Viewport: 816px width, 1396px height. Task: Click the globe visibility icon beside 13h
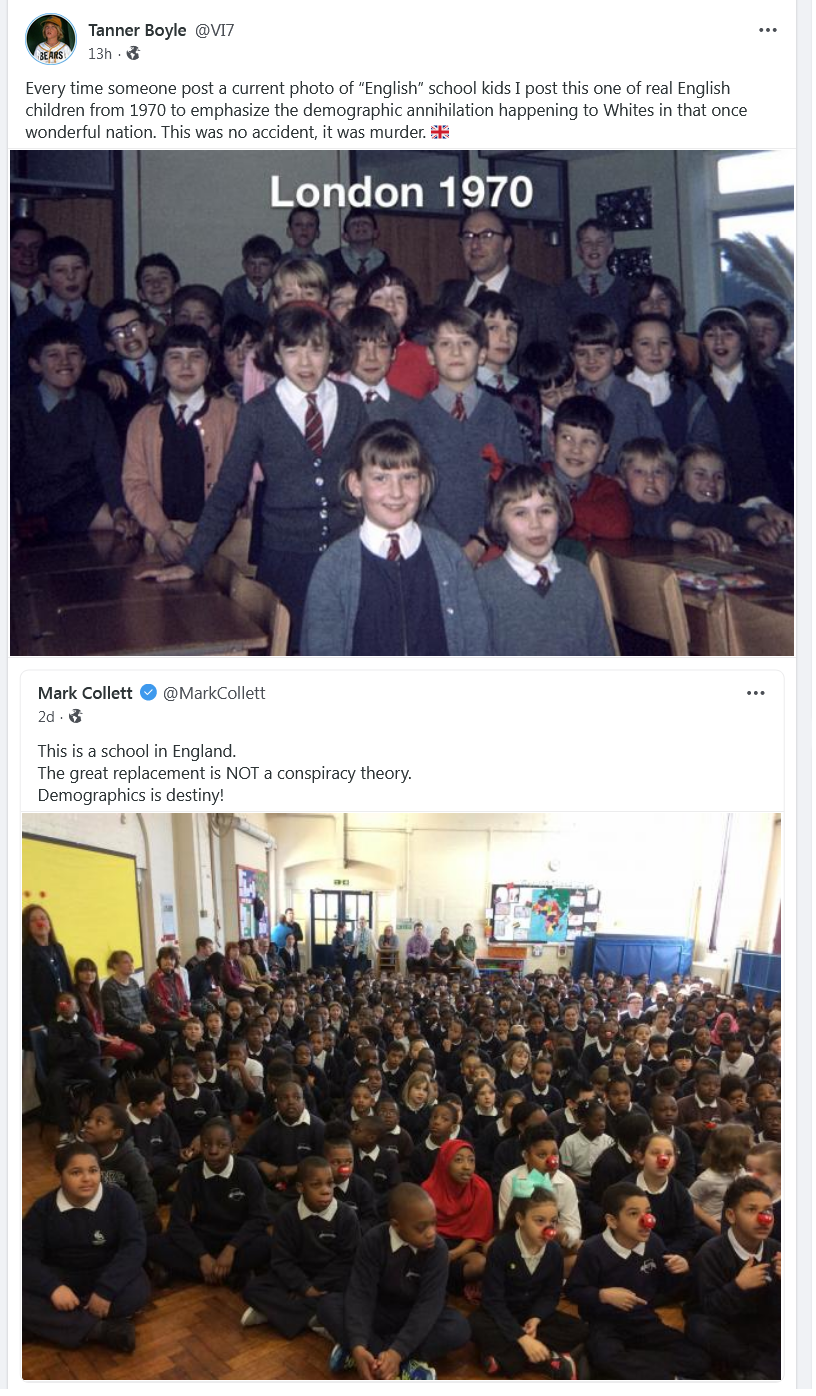click(134, 53)
